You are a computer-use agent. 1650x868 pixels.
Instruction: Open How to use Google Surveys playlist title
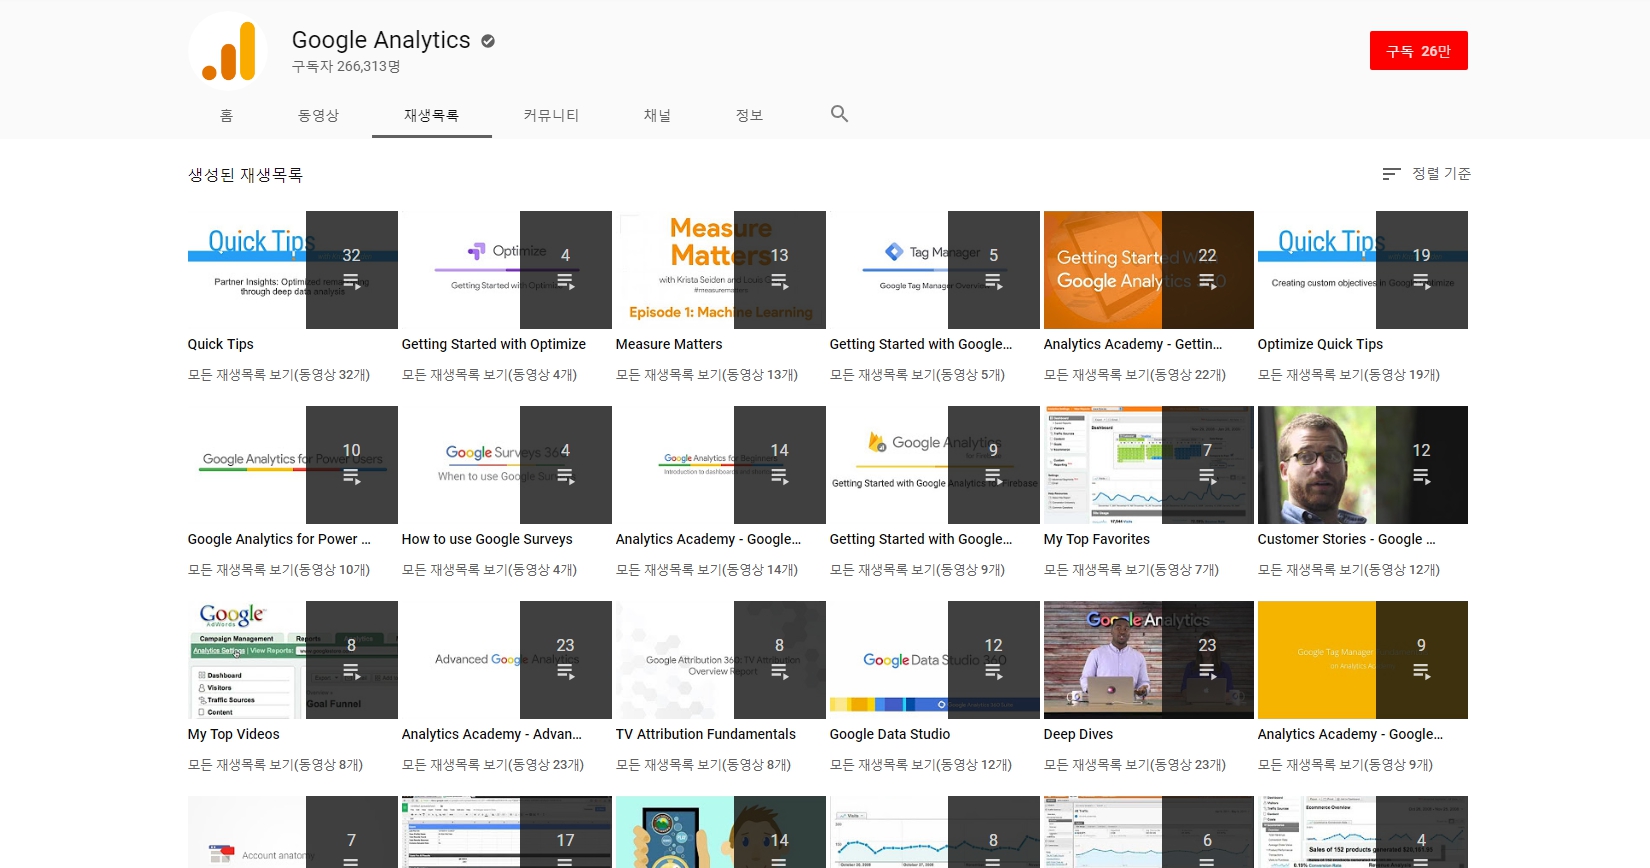[x=487, y=539]
